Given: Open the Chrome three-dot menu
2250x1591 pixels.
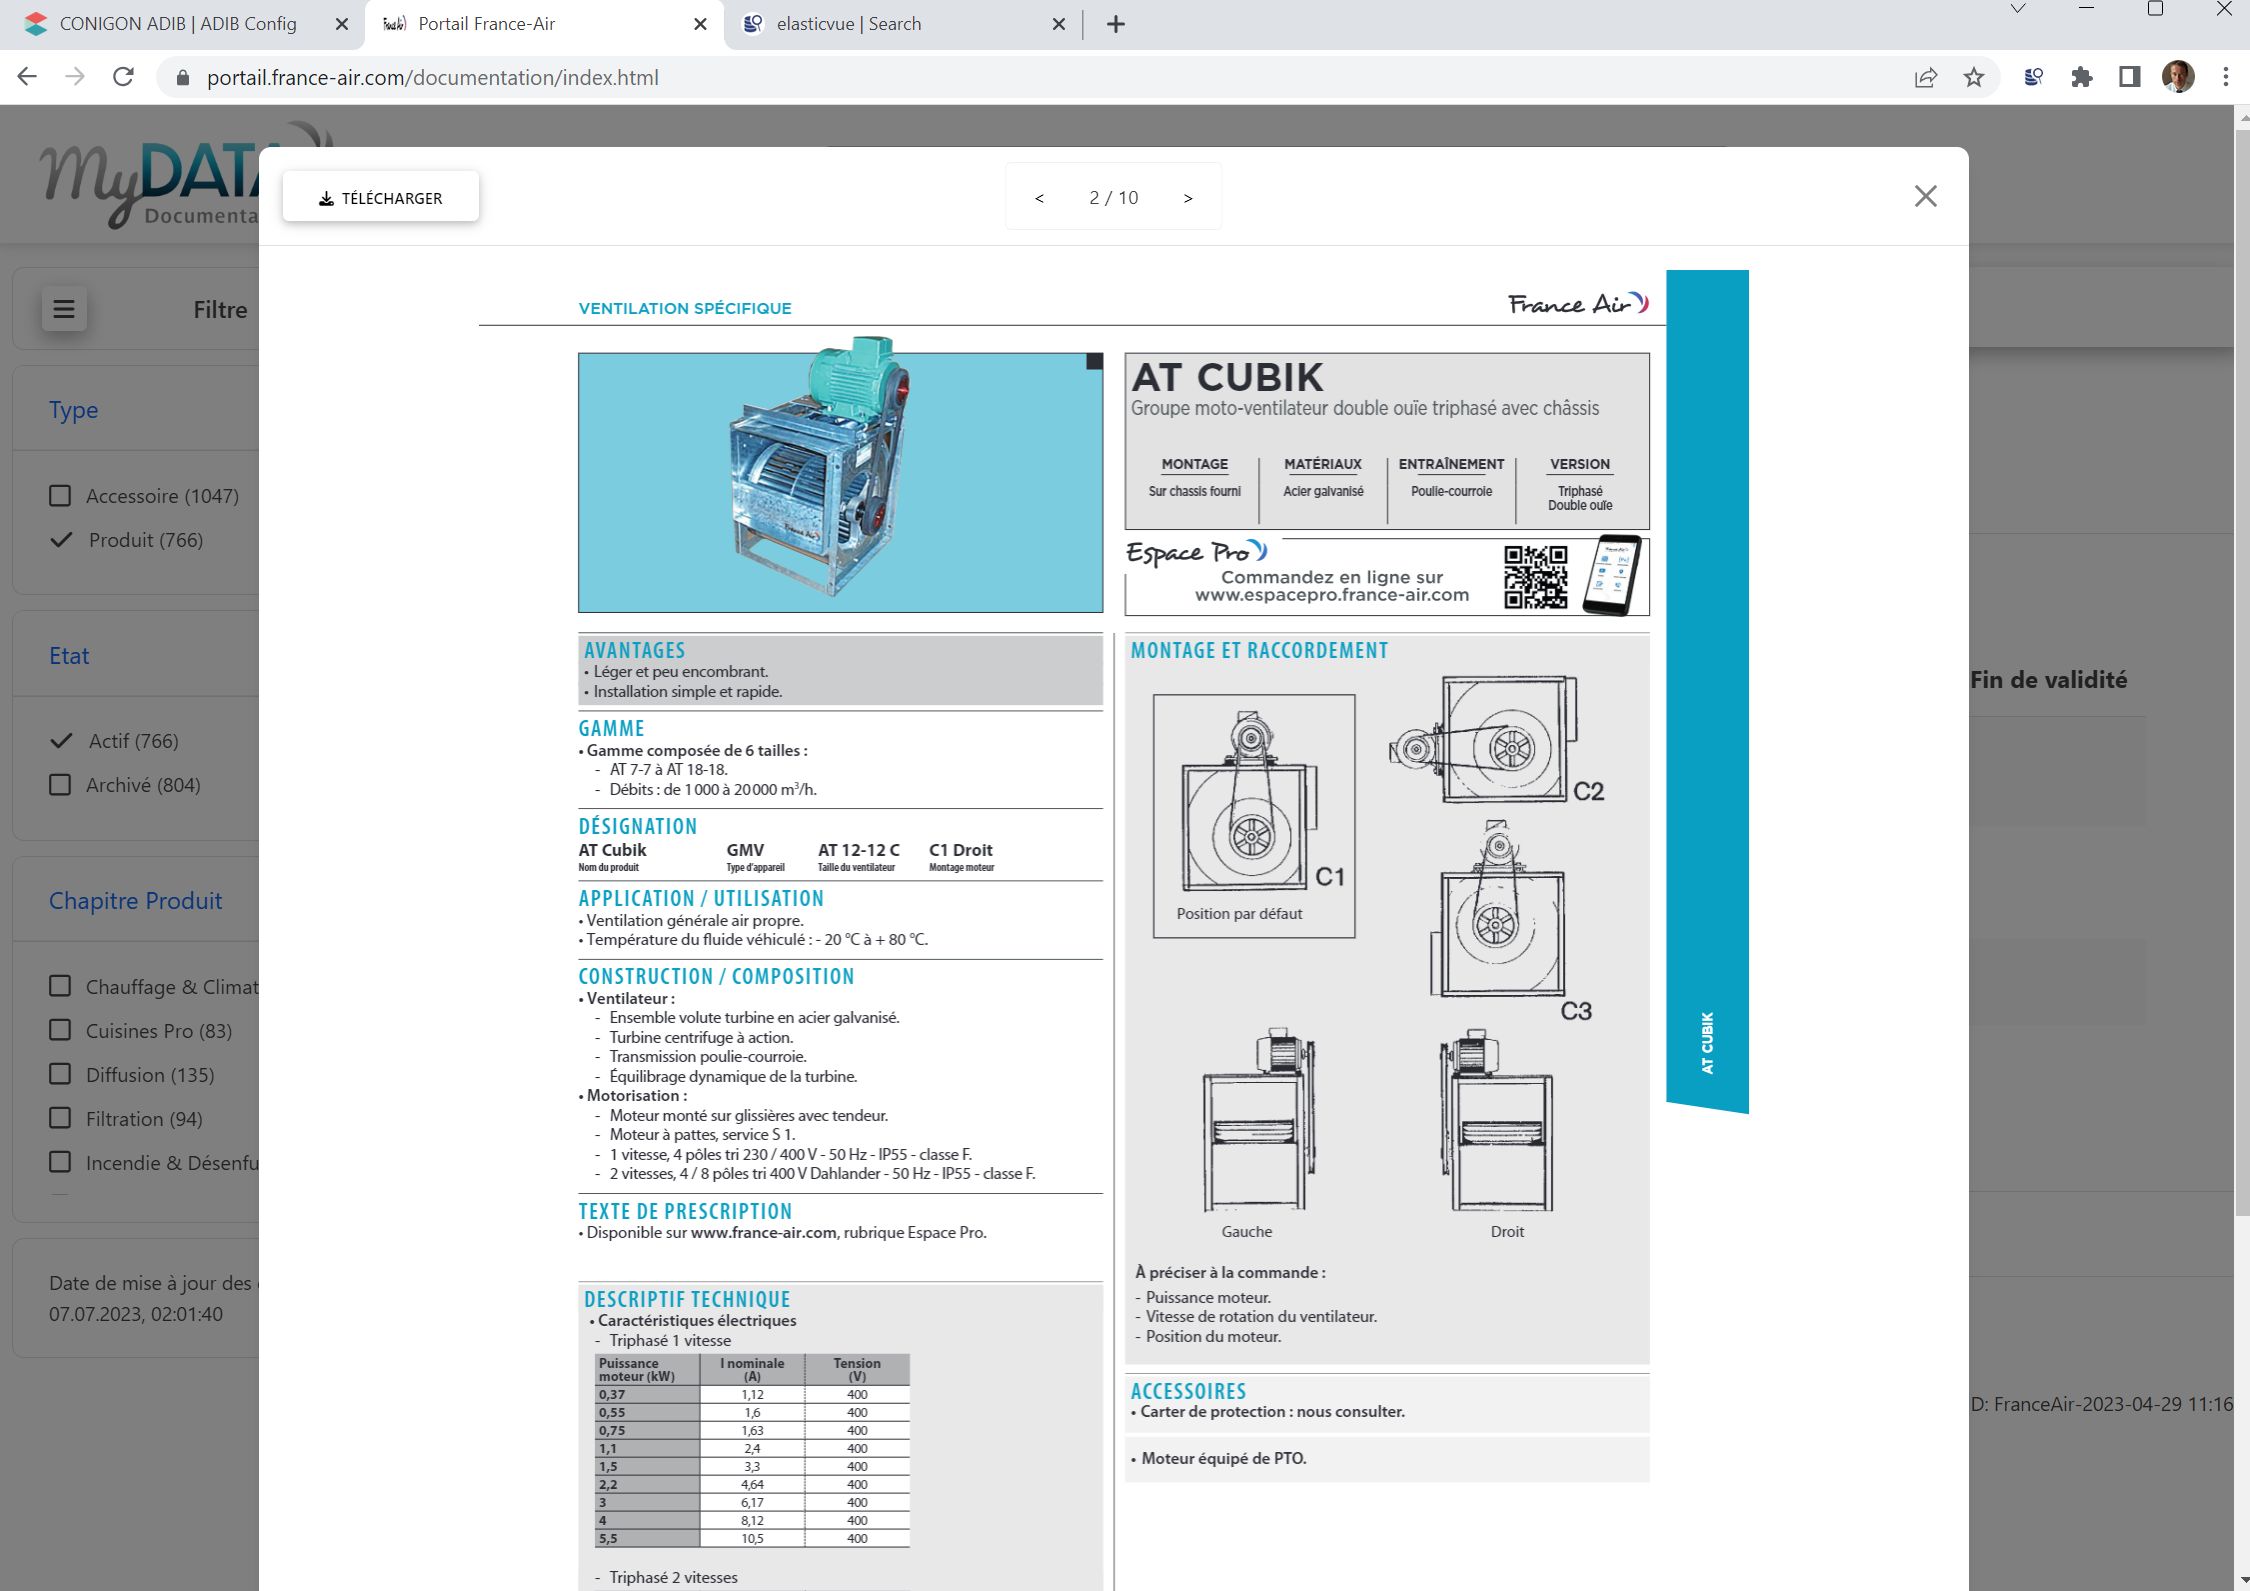Looking at the screenshot, I should click(2225, 77).
